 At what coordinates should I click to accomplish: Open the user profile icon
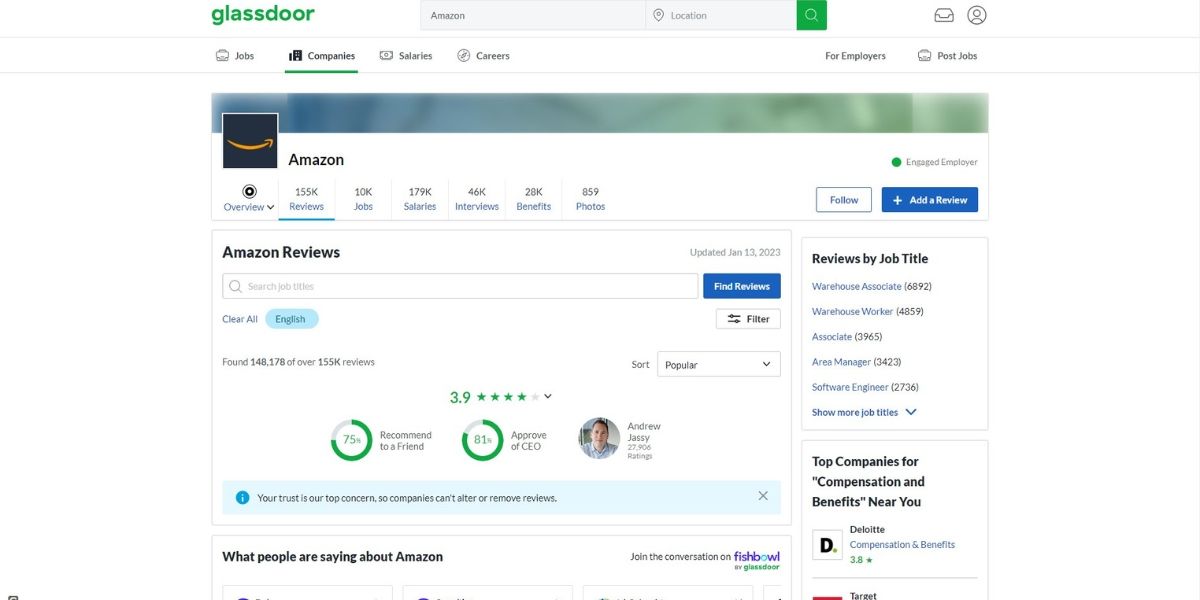tap(977, 15)
